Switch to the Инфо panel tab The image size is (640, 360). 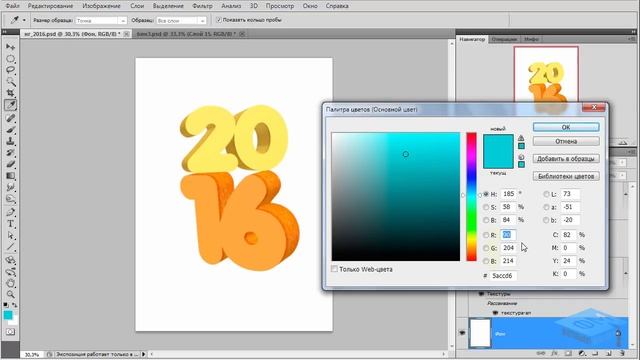tap(531, 39)
